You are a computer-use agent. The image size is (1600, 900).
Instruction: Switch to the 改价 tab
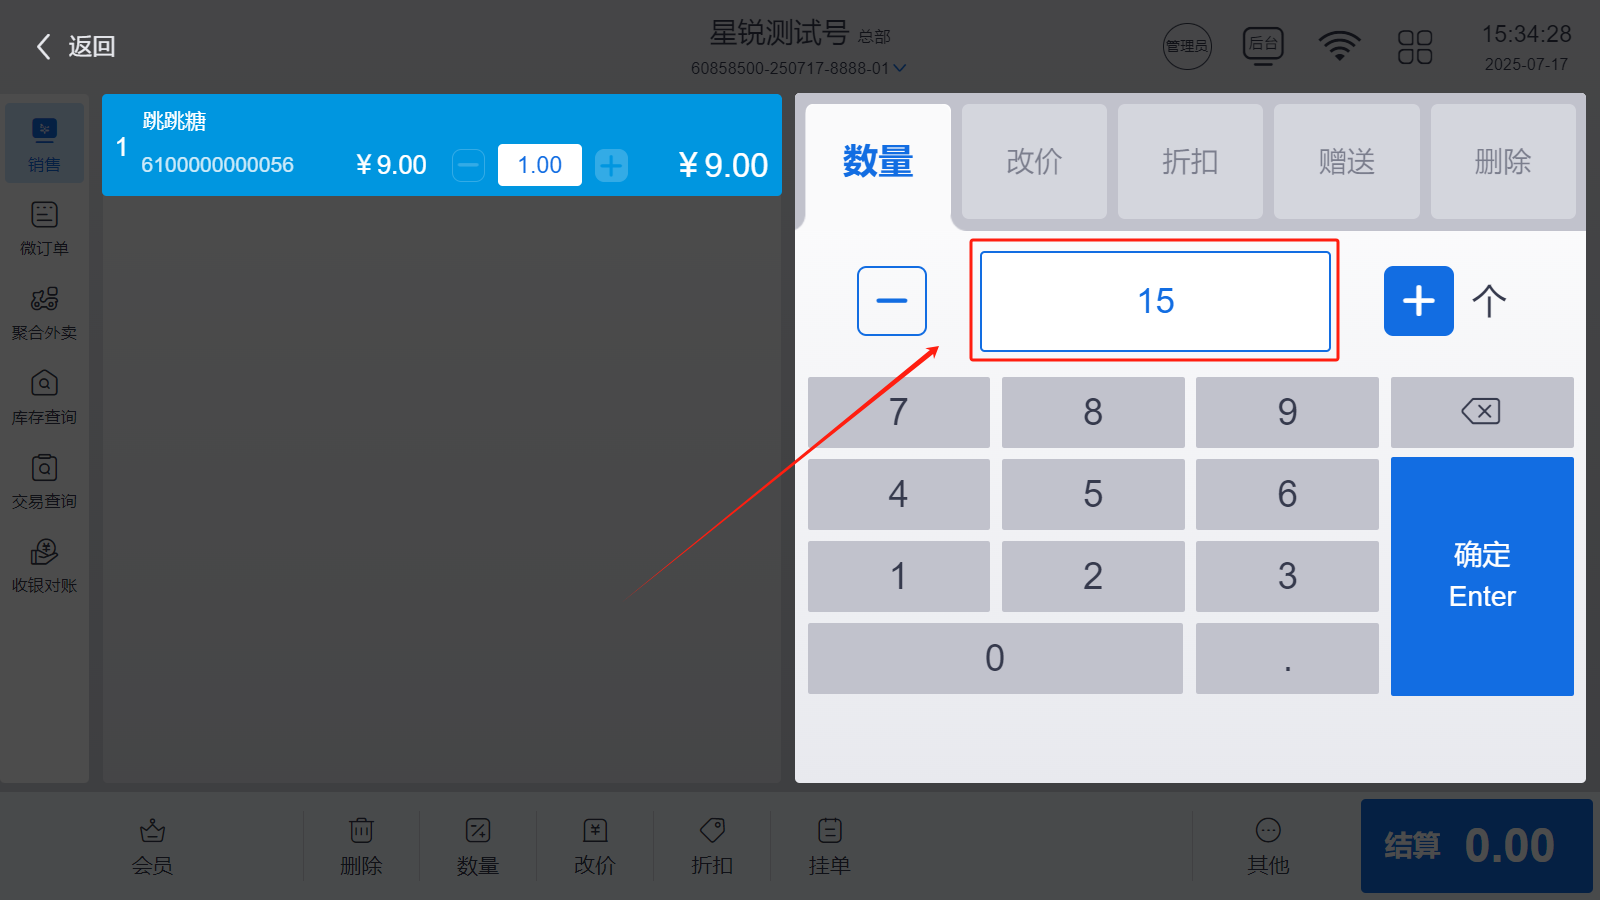1034,162
